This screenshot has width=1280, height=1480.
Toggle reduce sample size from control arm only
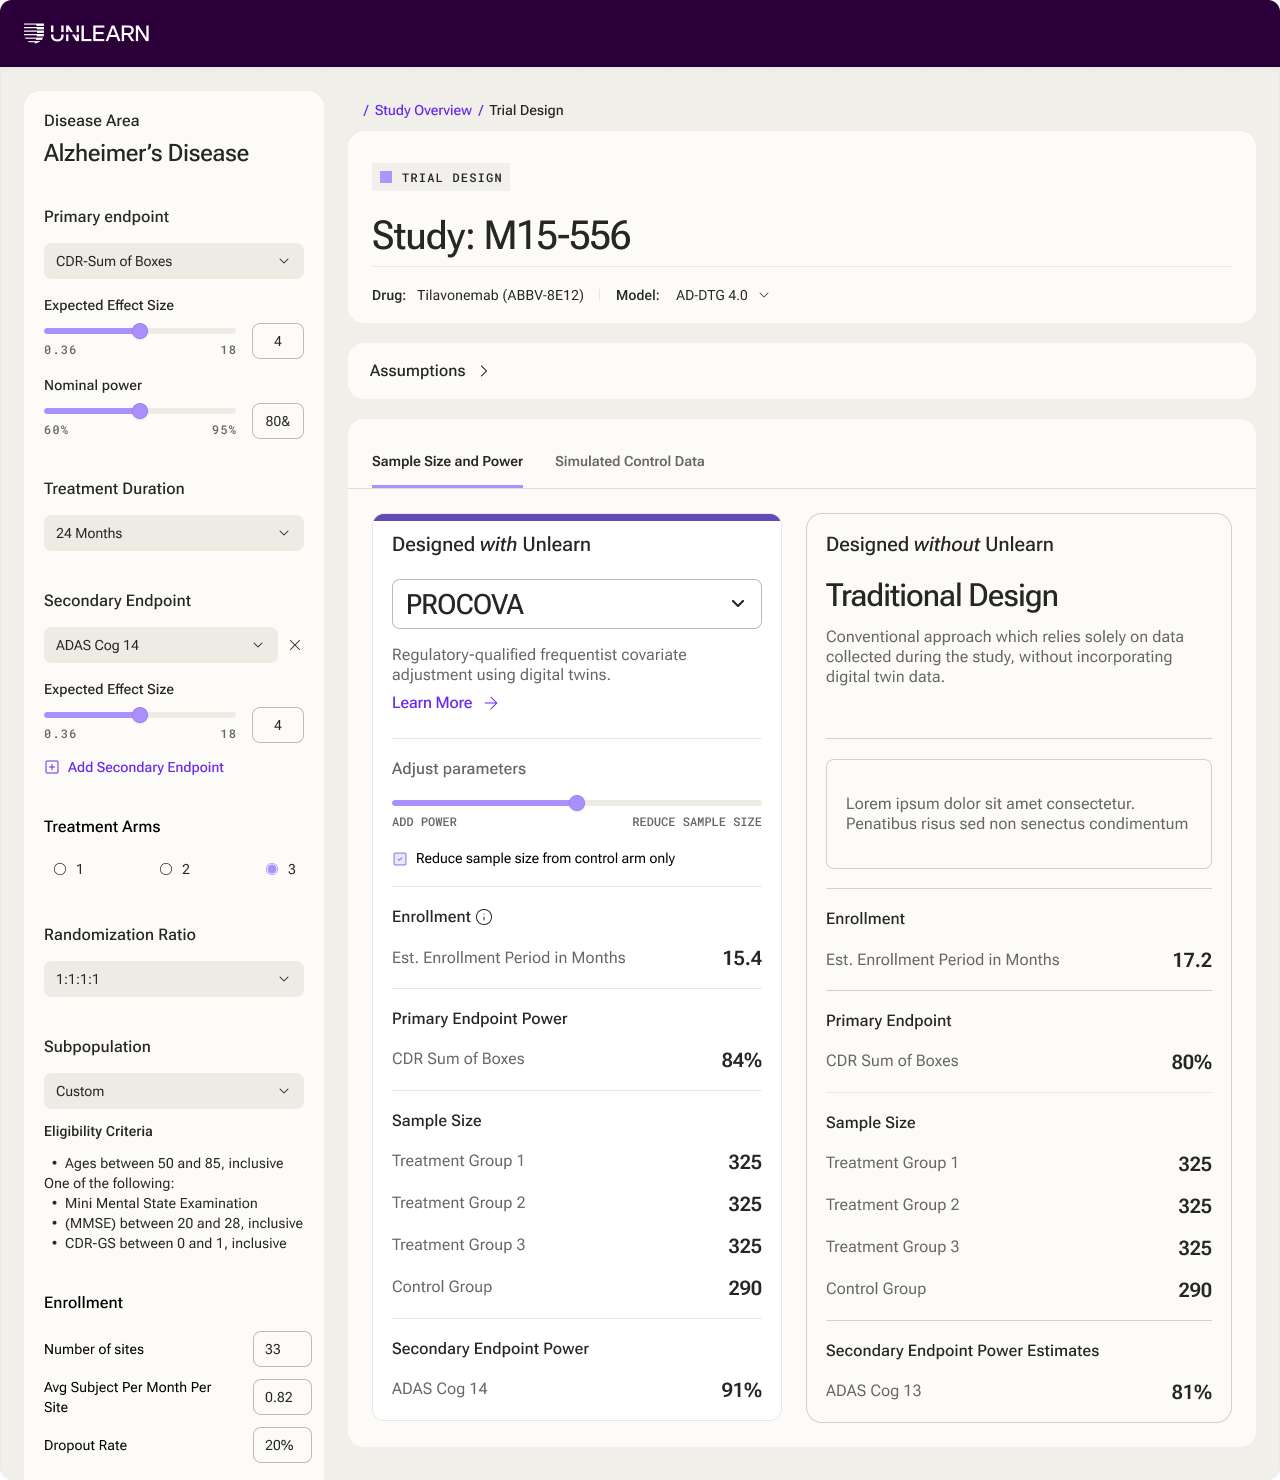click(x=400, y=859)
